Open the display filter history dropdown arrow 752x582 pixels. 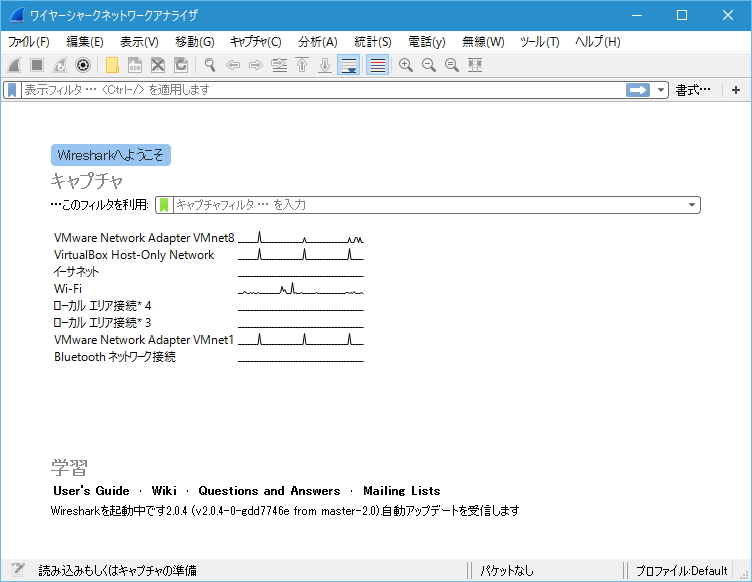pyautogui.click(x=660, y=90)
